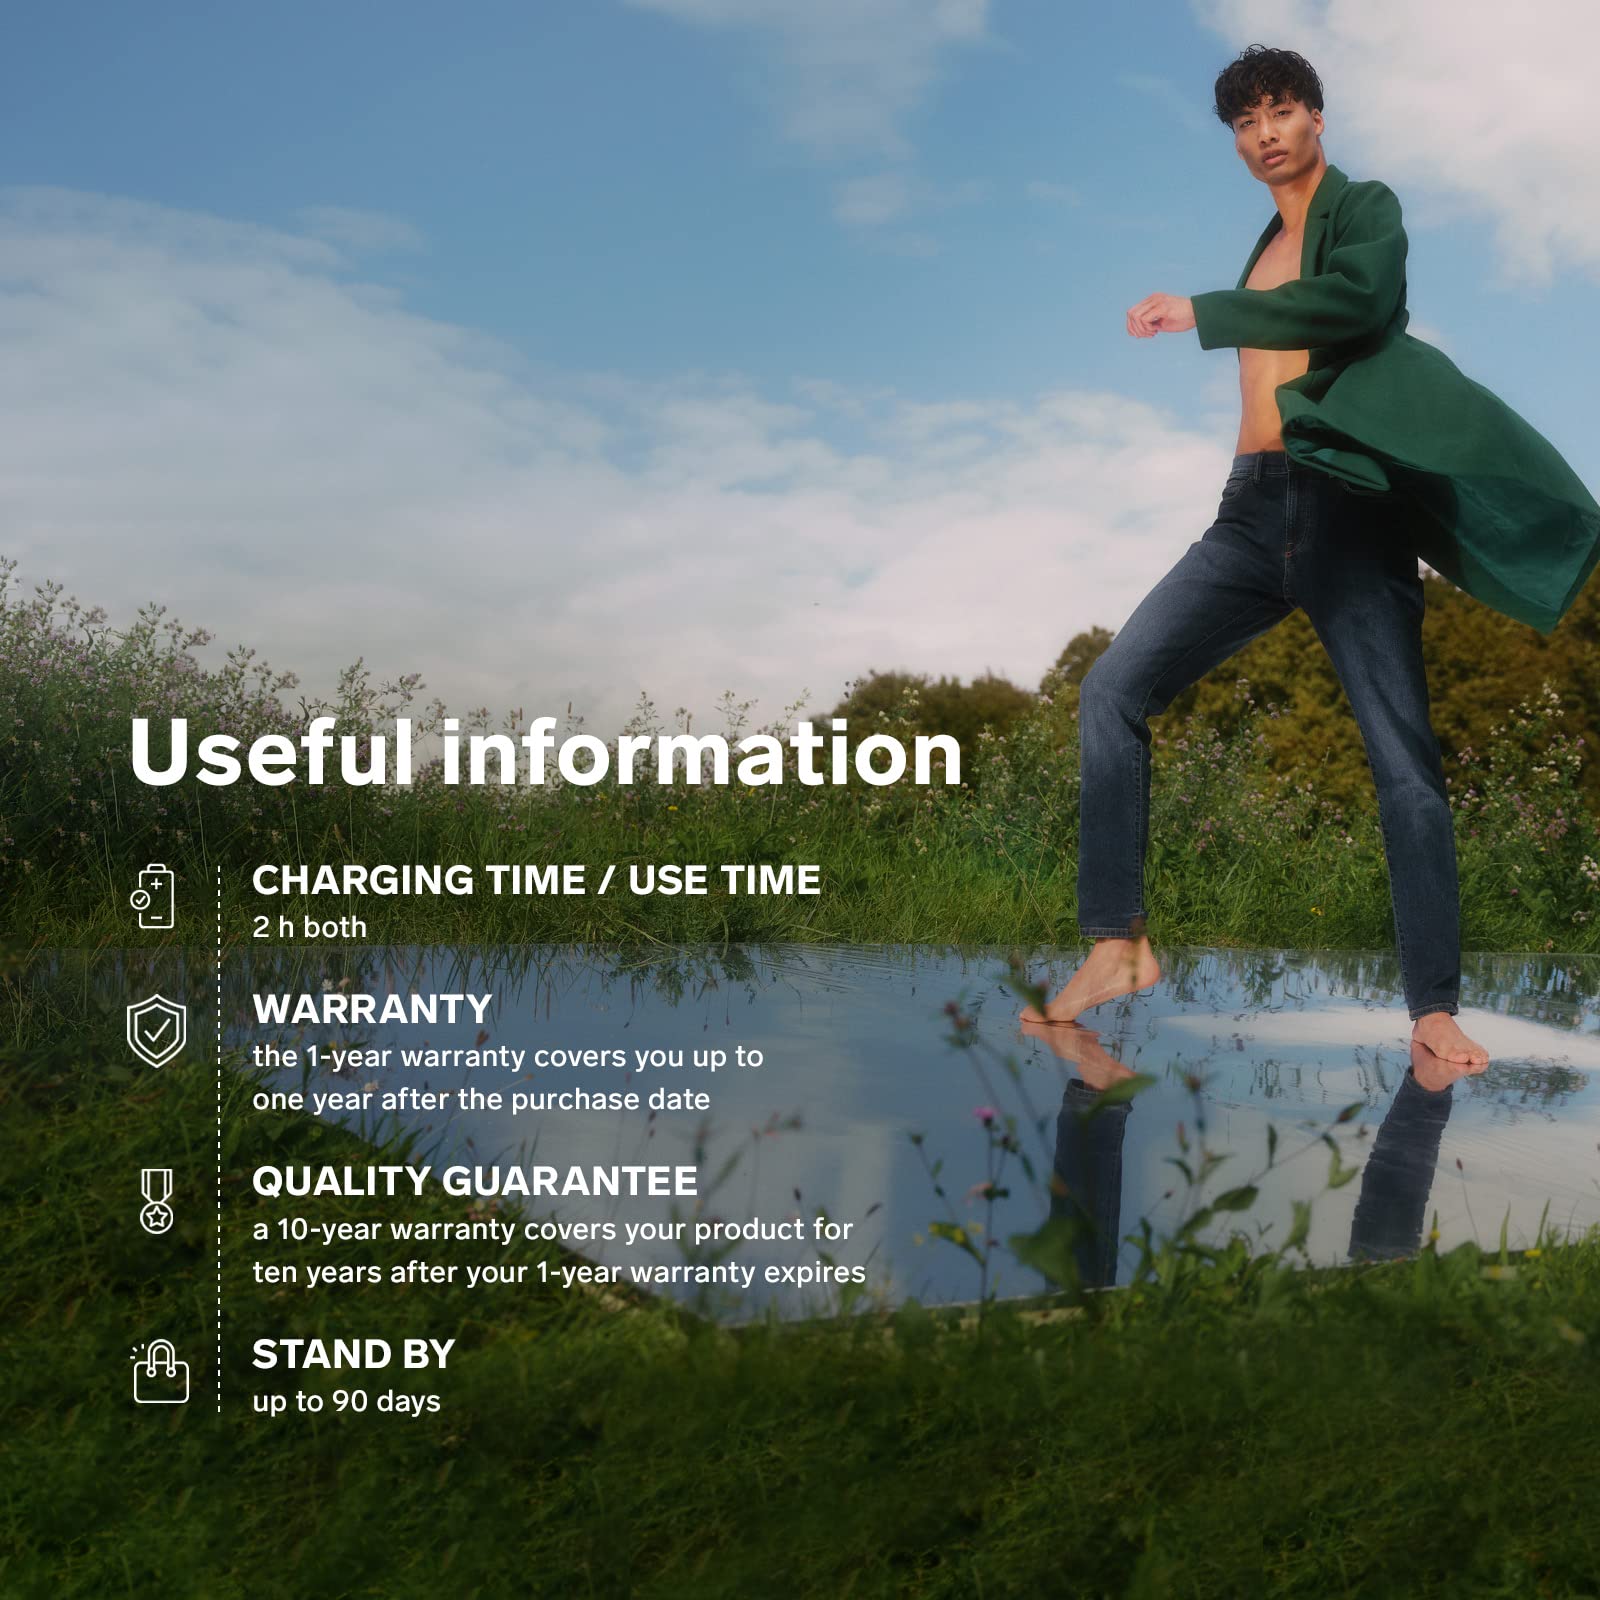This screenshot has height=1600, width=1600.
Task: Click the '10-year warranty covers your product' line
Action: [x=552, y=1229]
